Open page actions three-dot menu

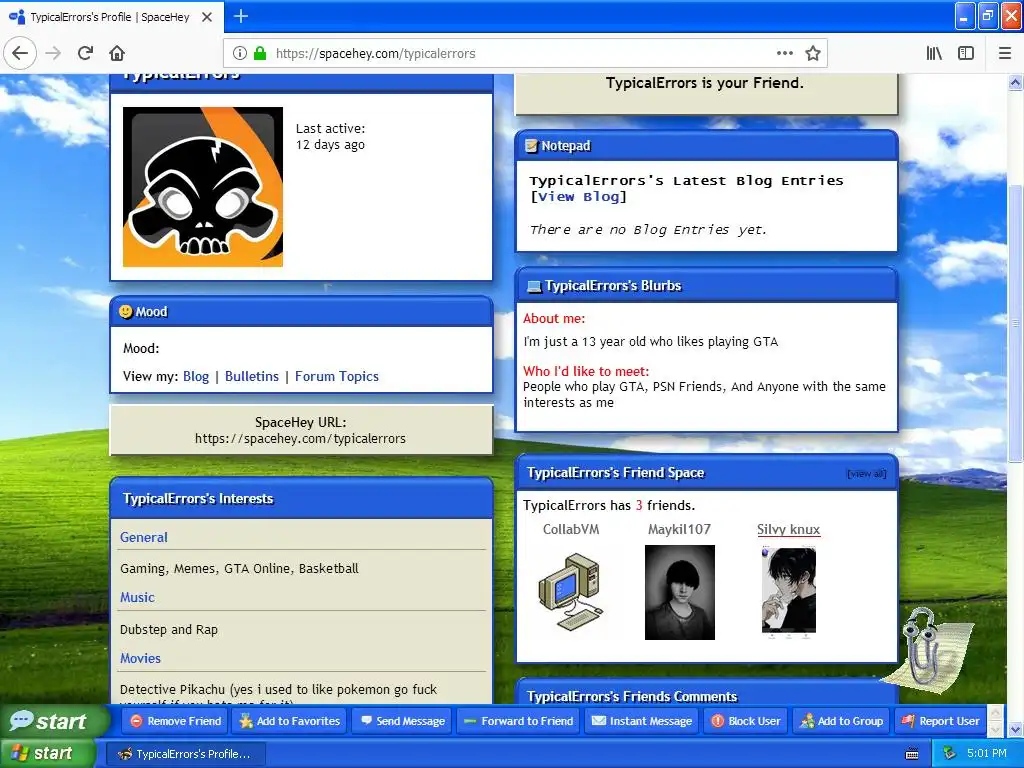tap(785, 54)
